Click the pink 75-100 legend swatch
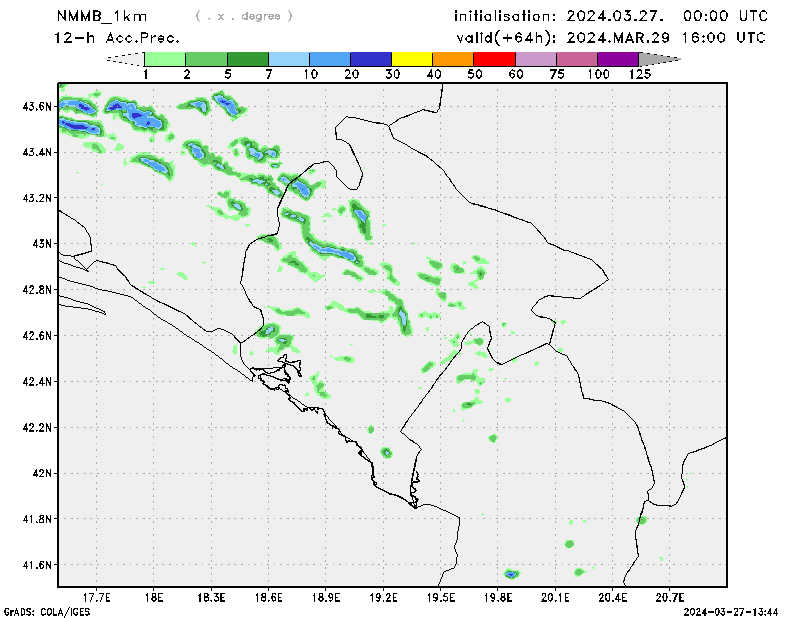 (577, 59)
